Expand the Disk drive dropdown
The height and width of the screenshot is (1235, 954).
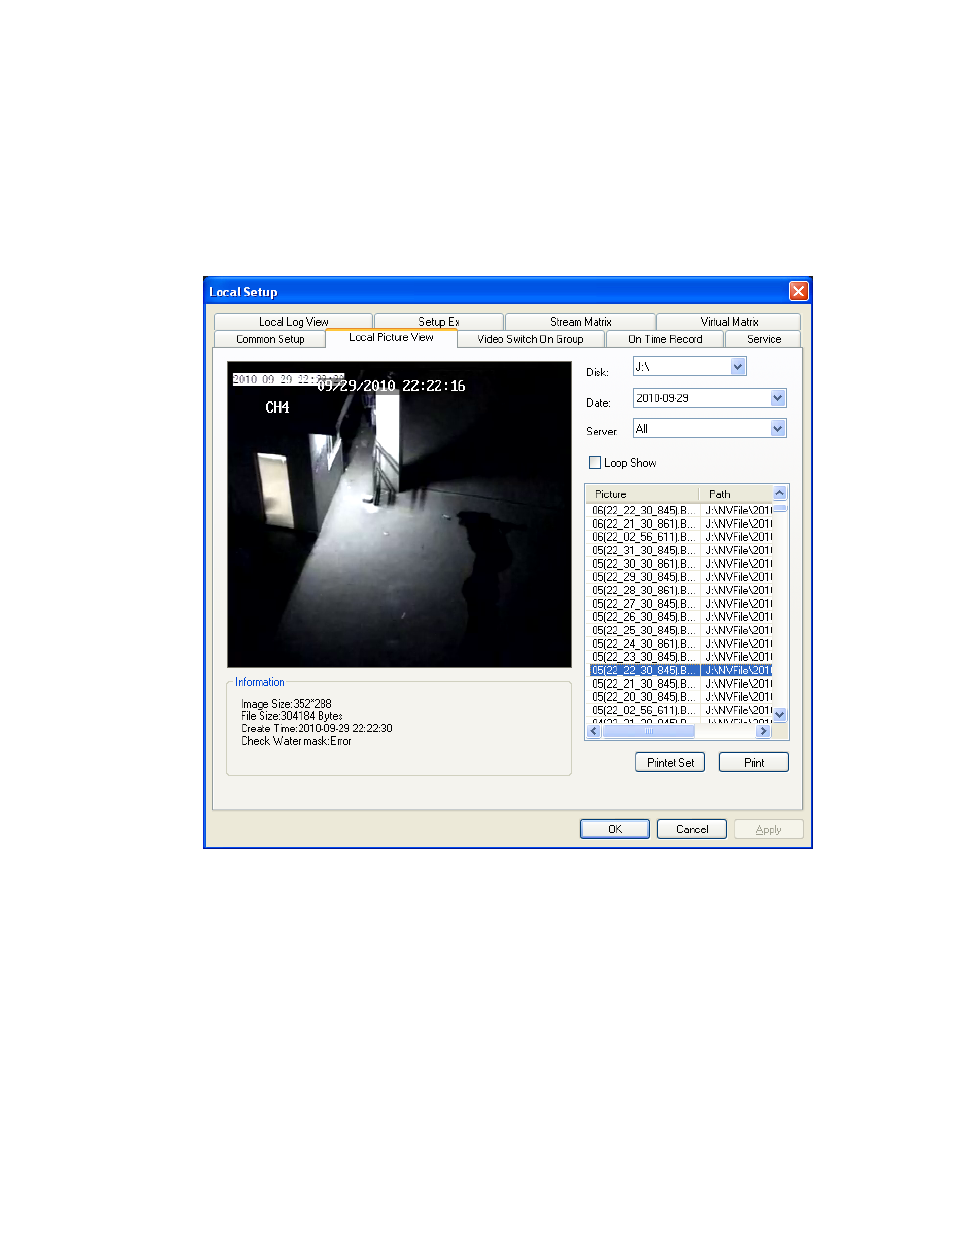[738, 367]
